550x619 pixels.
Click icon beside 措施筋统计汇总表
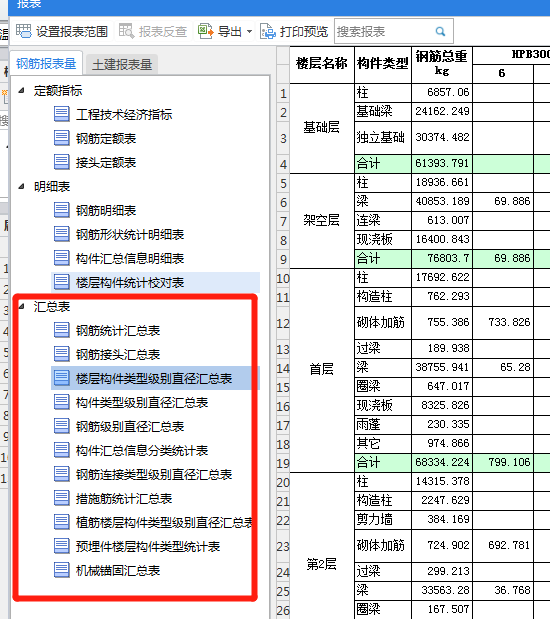point(62,499)
